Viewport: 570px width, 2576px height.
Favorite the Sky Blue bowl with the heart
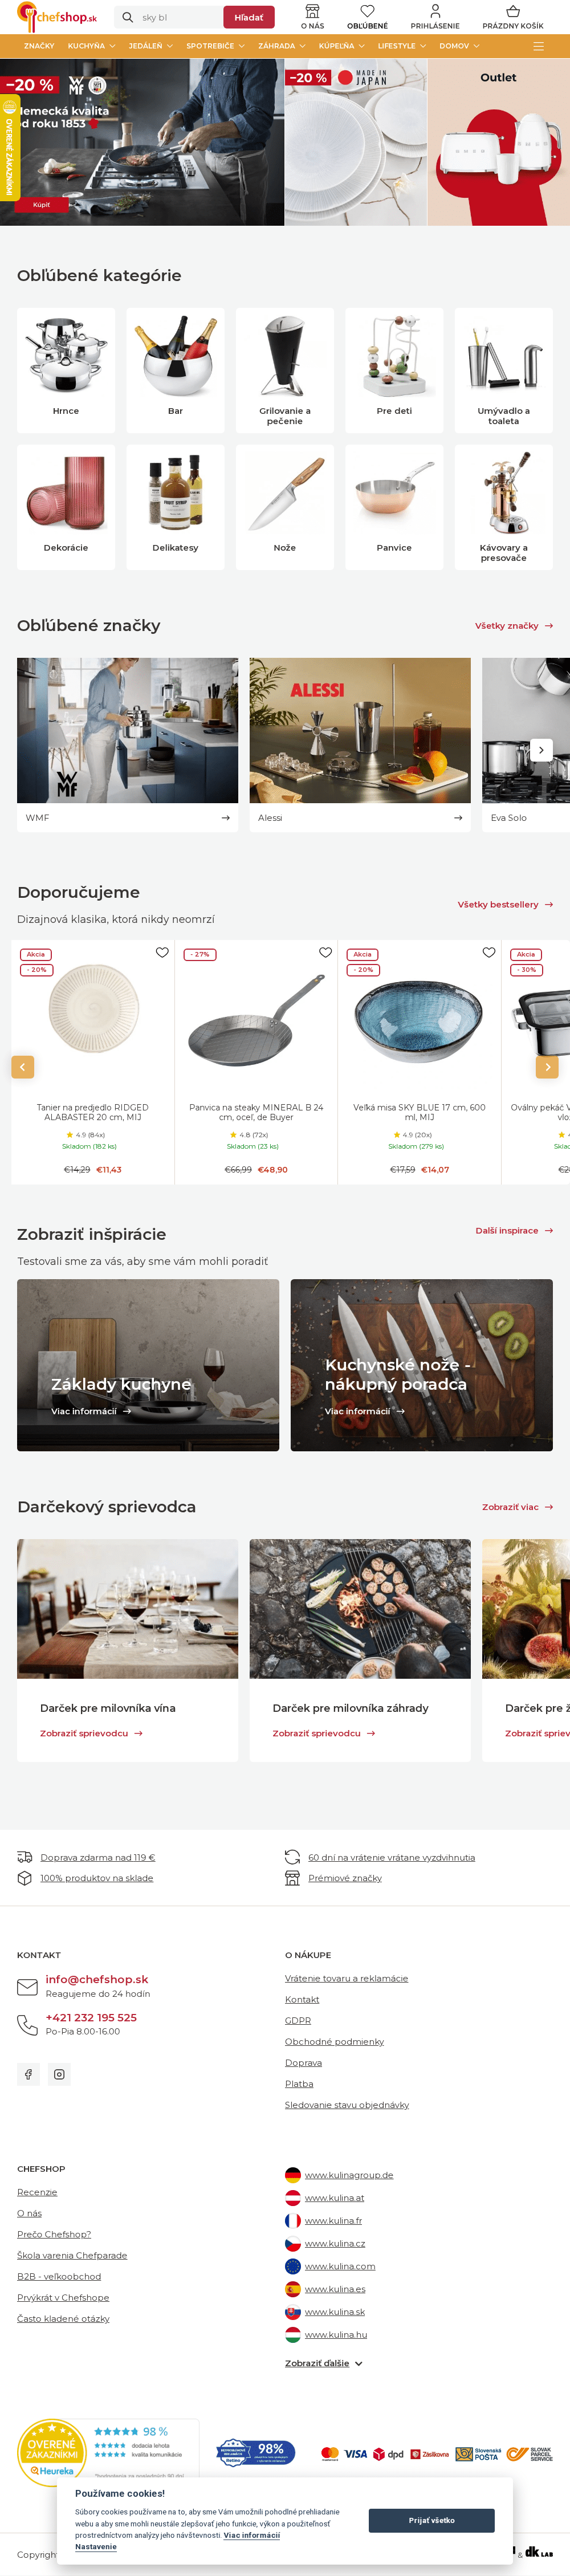click(489, 952)
